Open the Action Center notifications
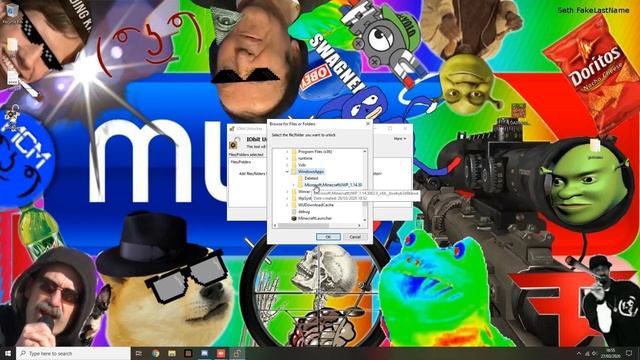 pos(629,353)
